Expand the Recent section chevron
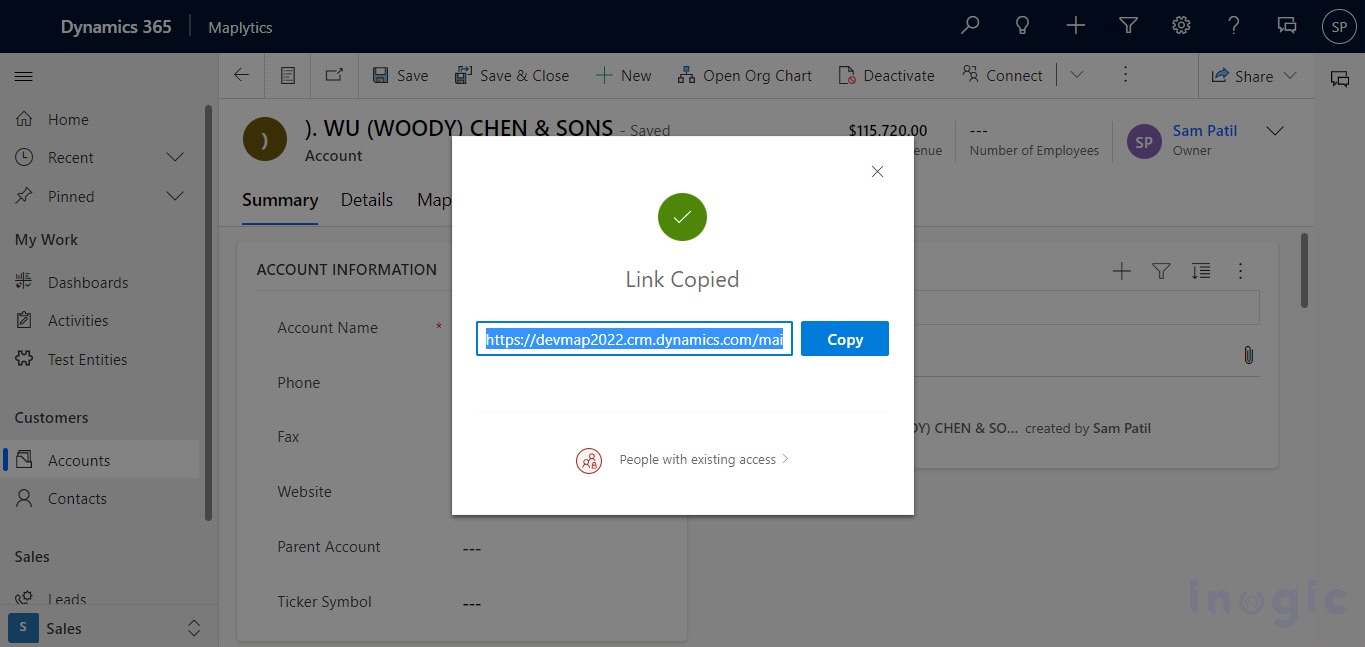Screen dimensions: 1365x647 175,158
